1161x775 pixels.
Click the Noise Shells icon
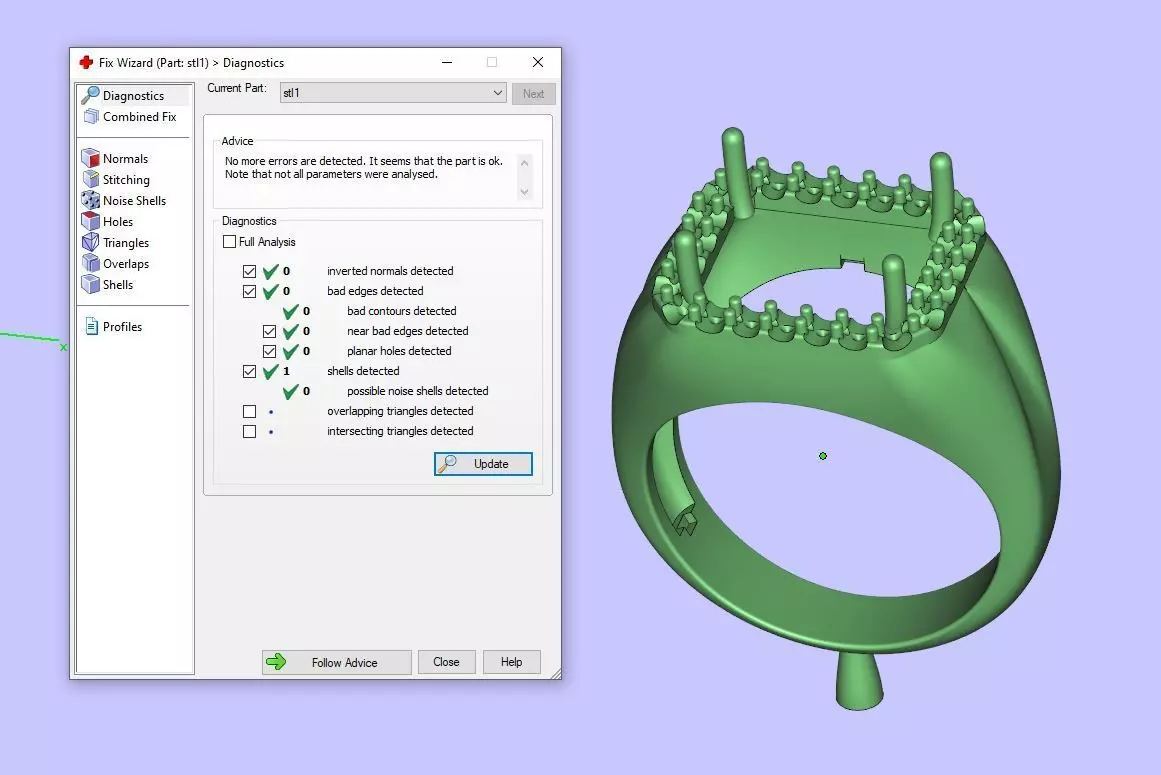pyautogui.click(x=90, y=201)
